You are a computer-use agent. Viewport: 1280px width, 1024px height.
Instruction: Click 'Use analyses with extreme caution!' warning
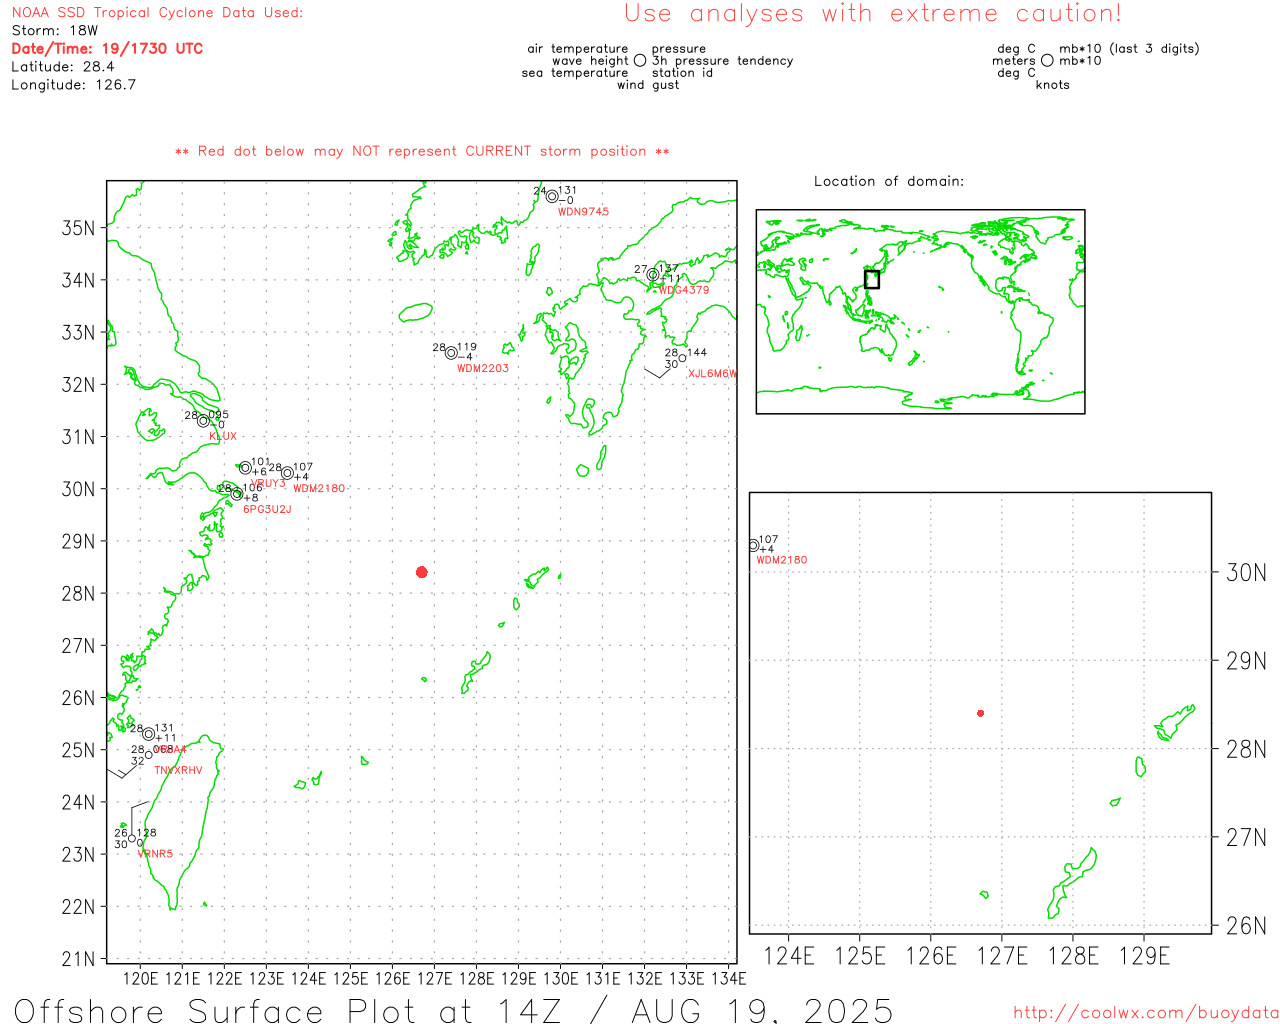pos(873,14)
